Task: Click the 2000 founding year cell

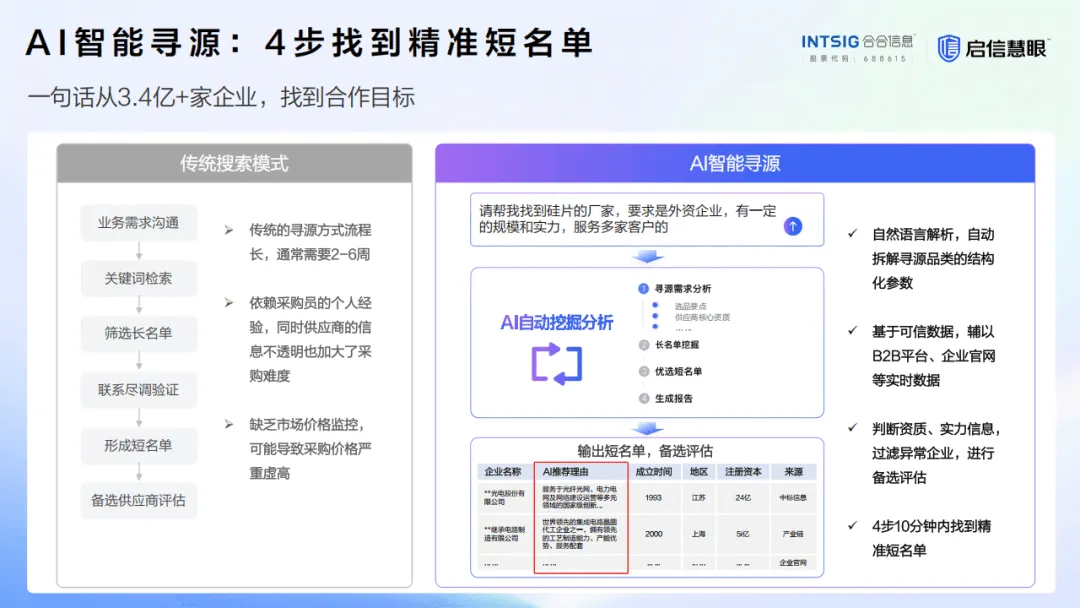Action: 654,534
